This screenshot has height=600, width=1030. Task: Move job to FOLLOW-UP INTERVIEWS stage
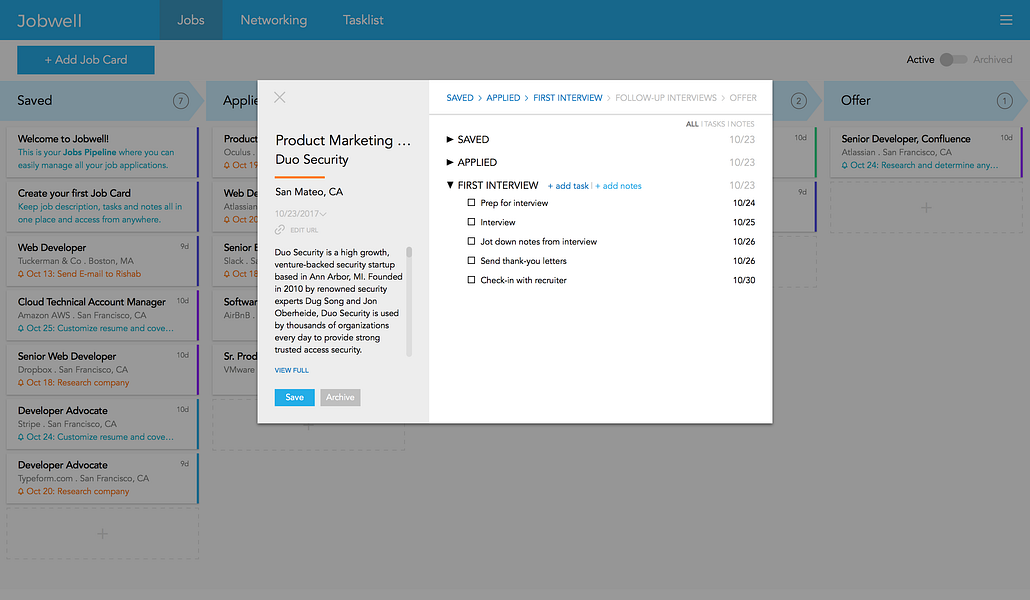point(665,98)
